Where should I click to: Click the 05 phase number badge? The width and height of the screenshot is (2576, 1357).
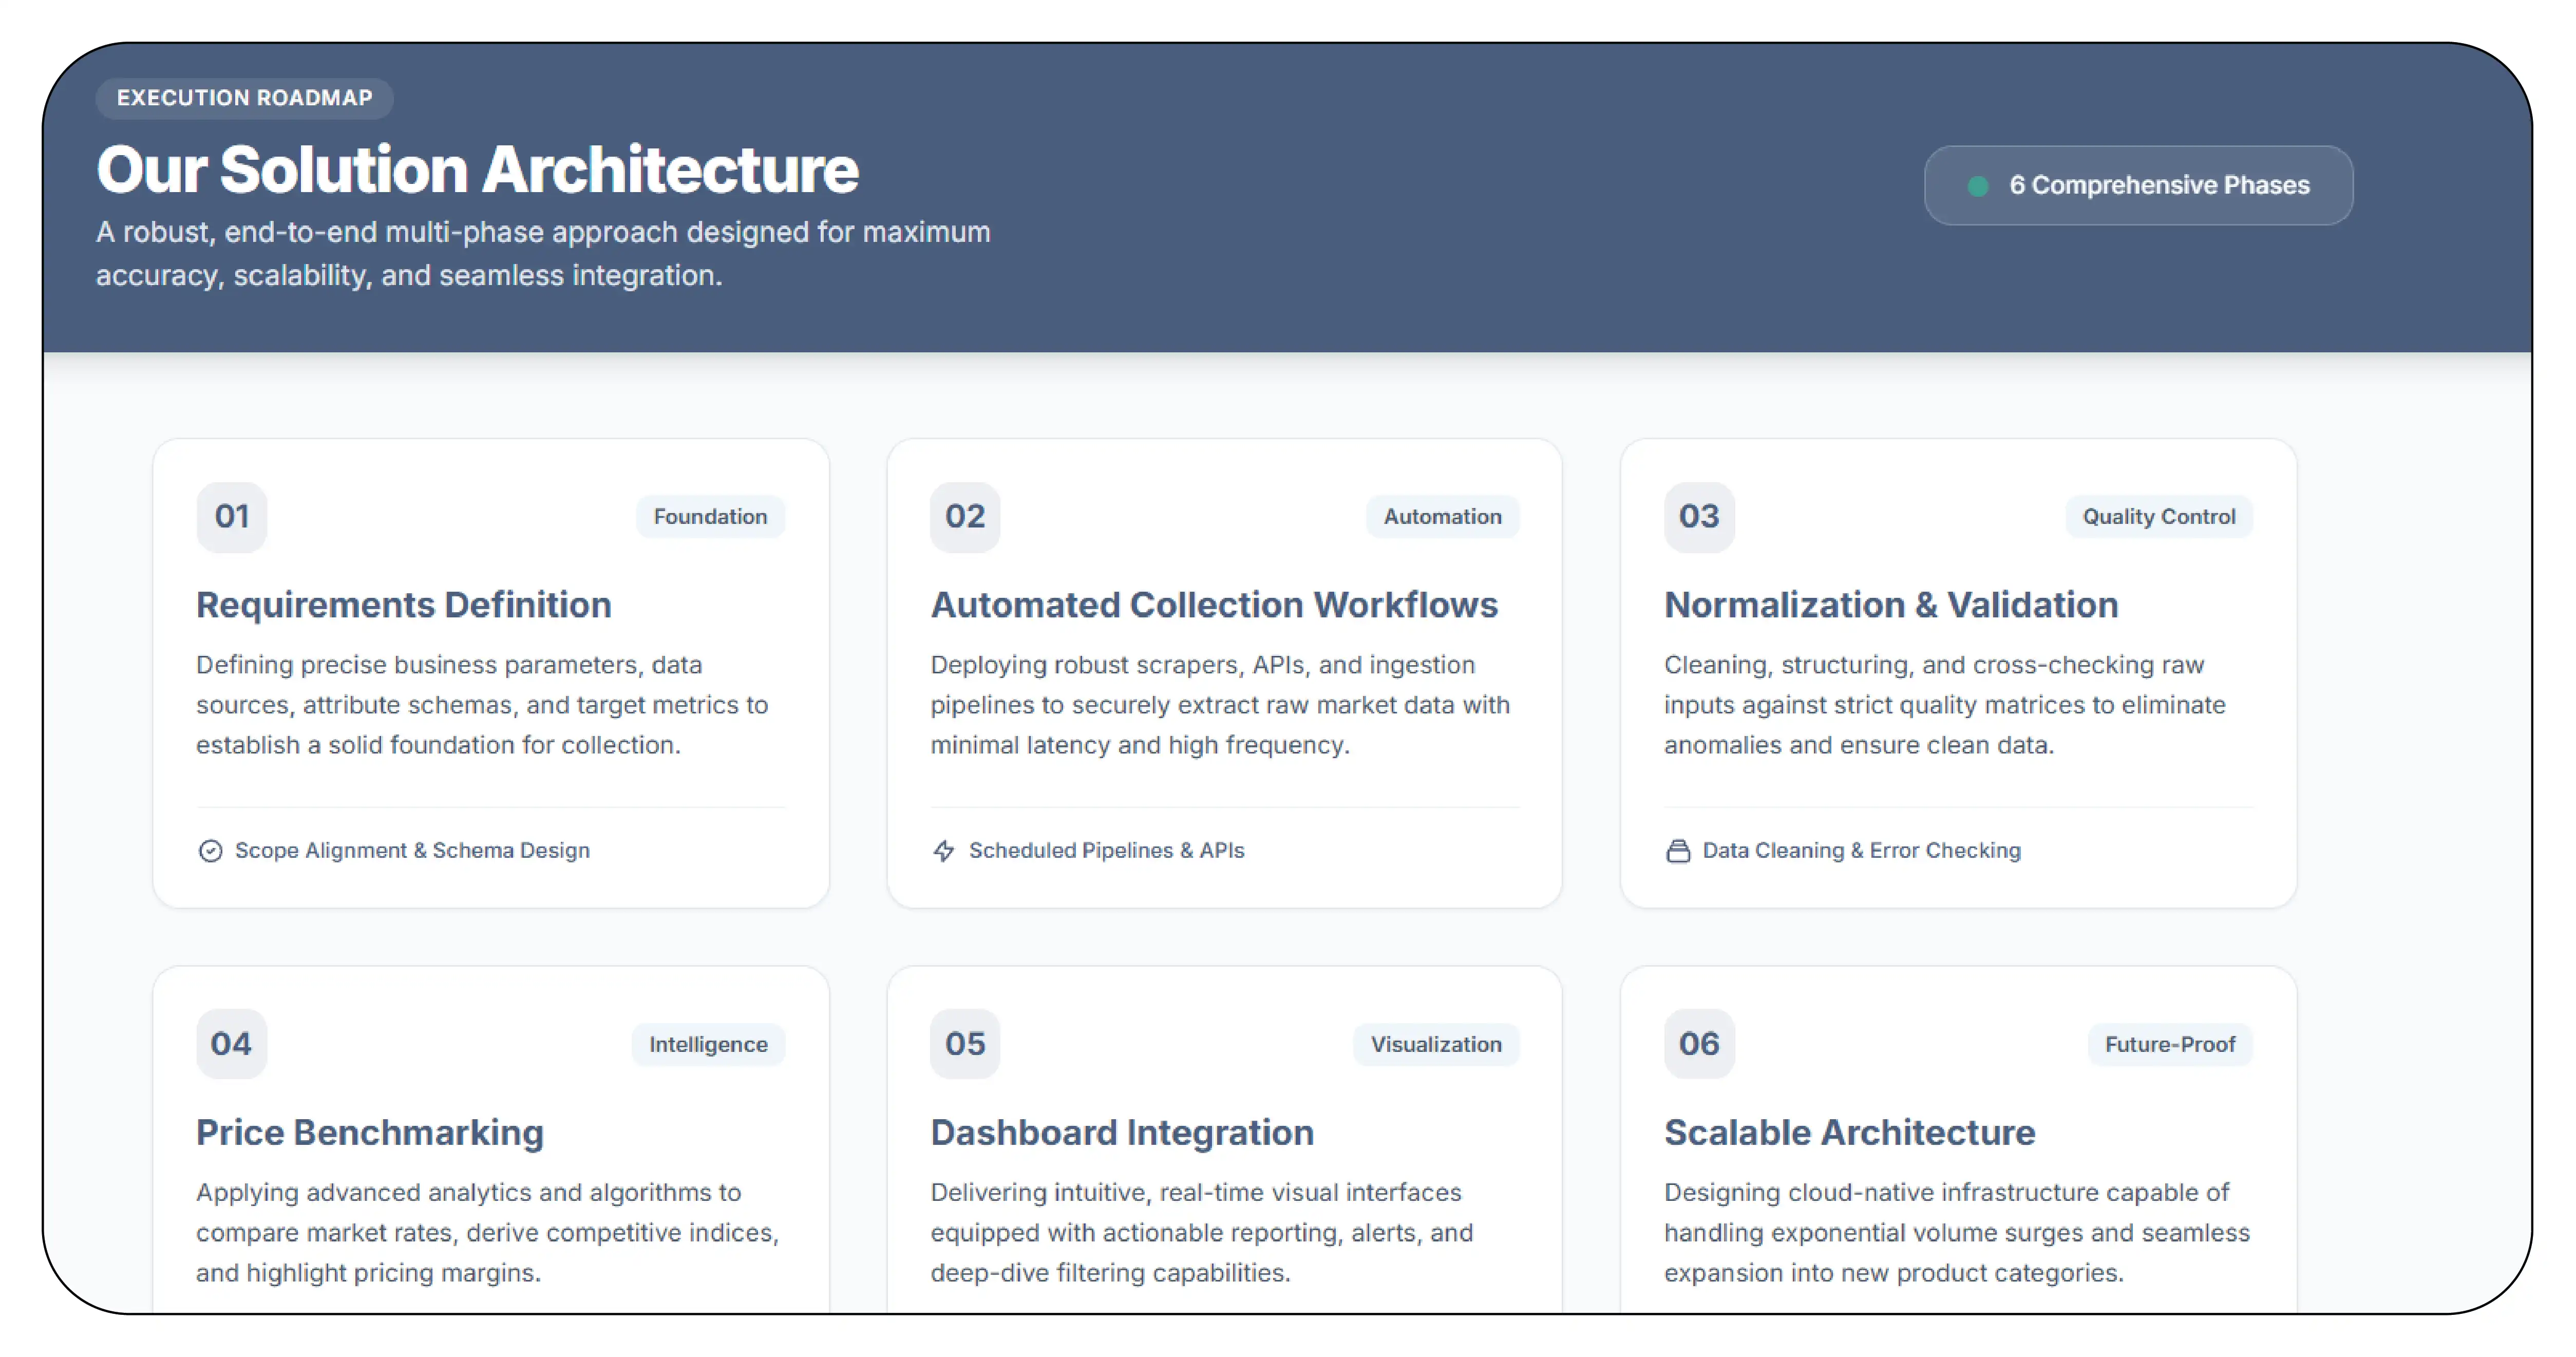point(964,1044)
